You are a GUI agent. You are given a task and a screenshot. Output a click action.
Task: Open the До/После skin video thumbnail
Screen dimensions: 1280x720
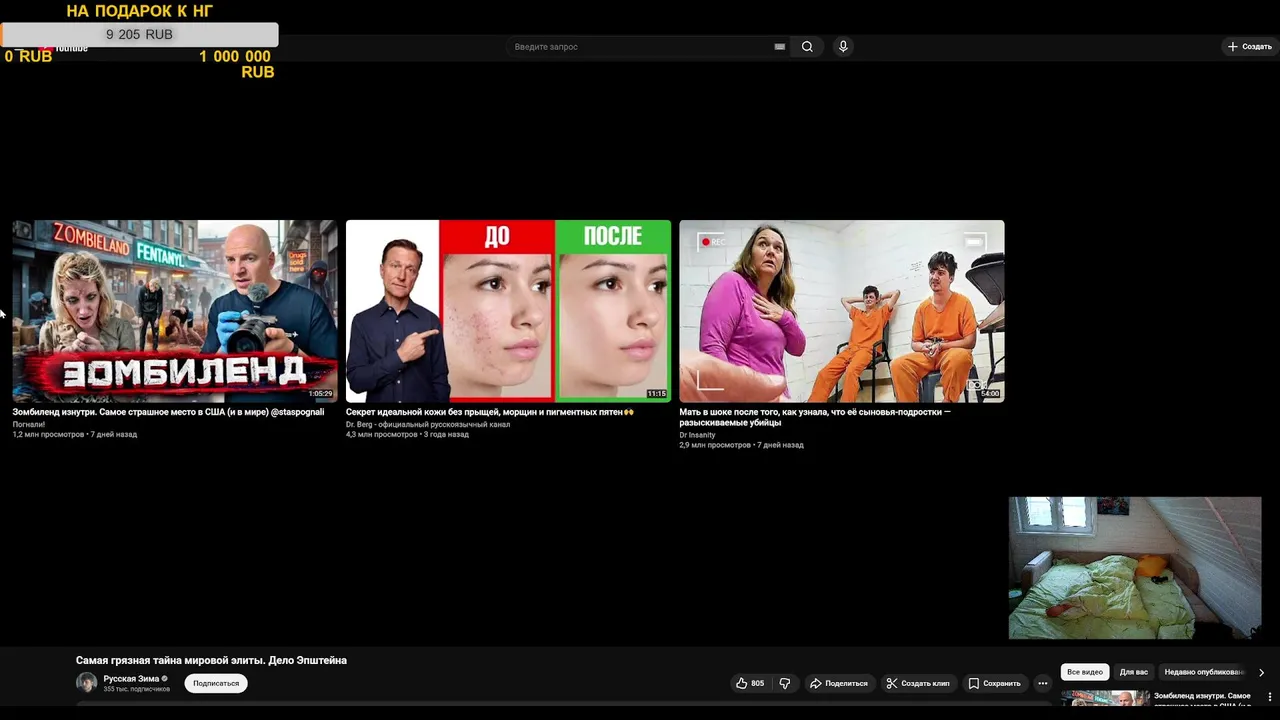tap(508, 311)
